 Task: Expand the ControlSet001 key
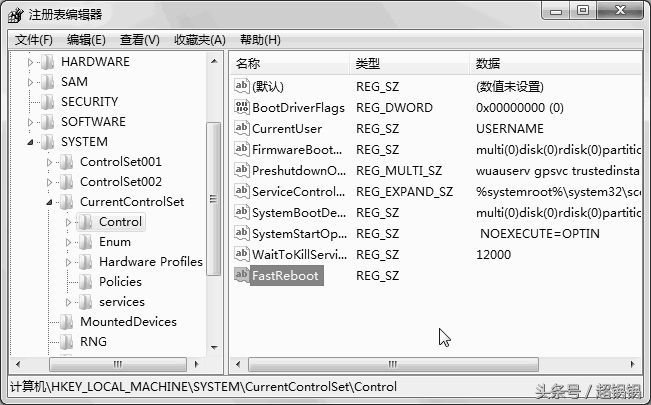point(49,162)
